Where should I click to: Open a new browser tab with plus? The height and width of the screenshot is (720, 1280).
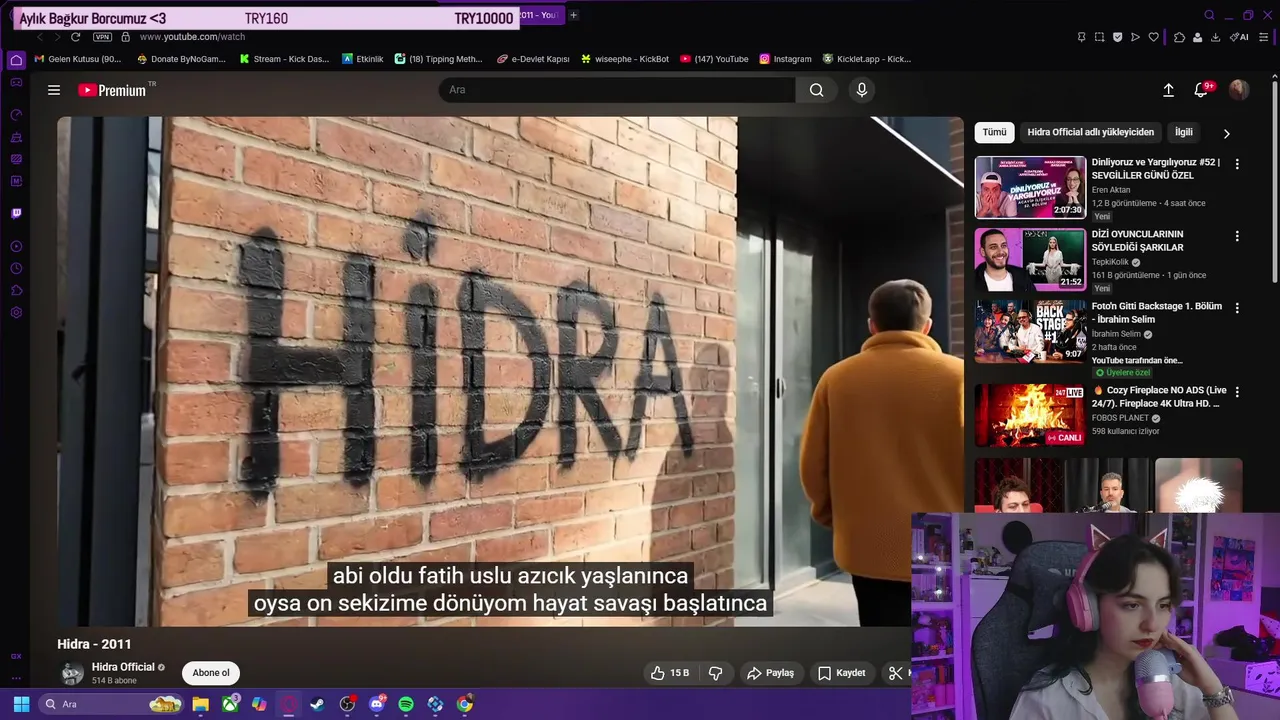coord(573,15)
